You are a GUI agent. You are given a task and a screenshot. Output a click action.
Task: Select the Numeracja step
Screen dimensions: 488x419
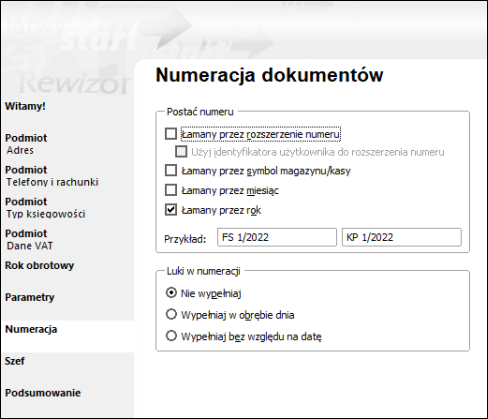(x=31, y=329)
